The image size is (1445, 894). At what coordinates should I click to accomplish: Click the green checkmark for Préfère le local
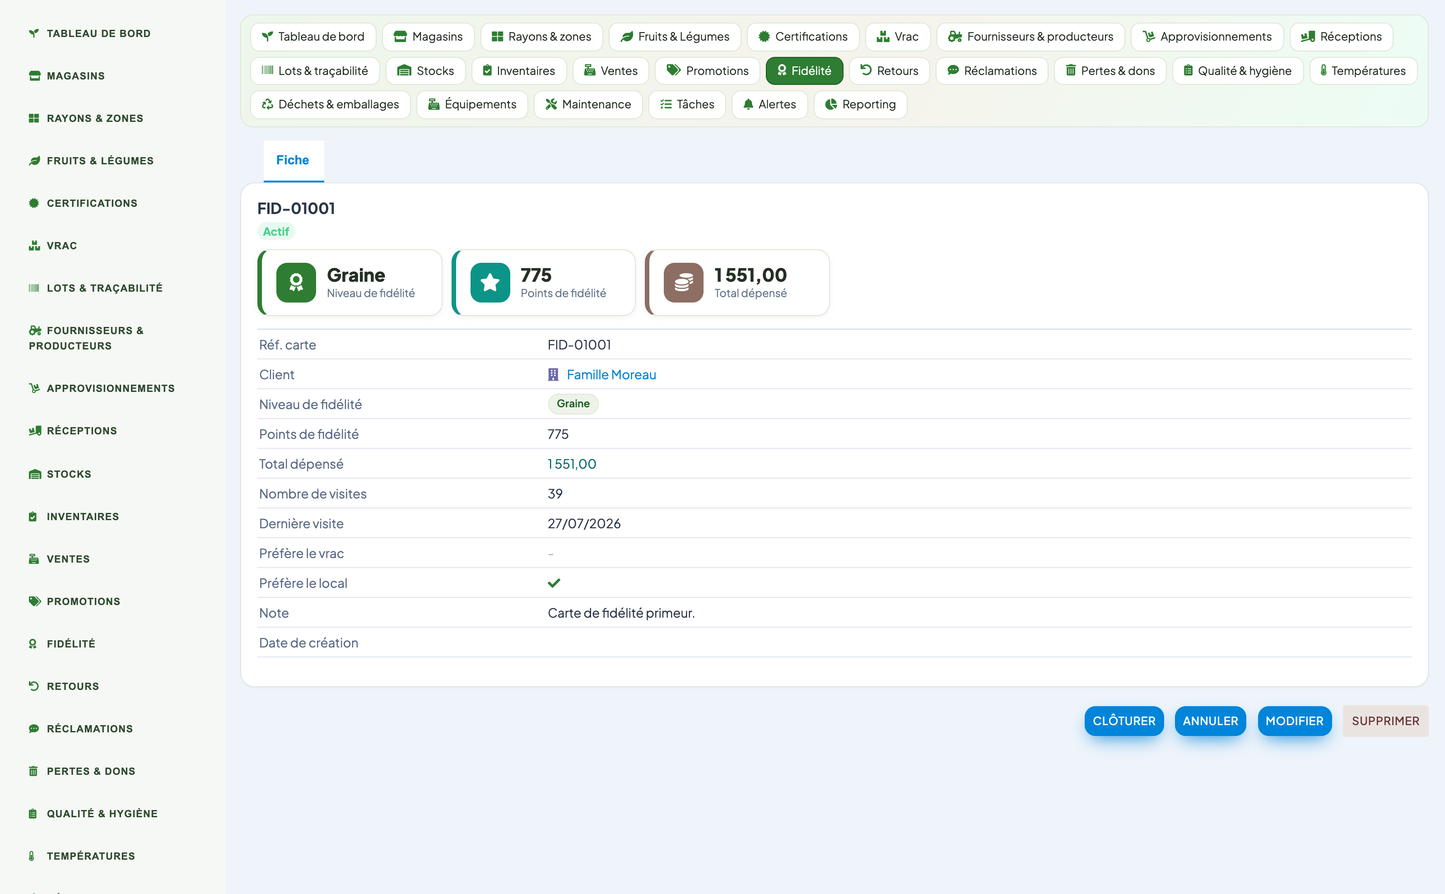(554, 583)
